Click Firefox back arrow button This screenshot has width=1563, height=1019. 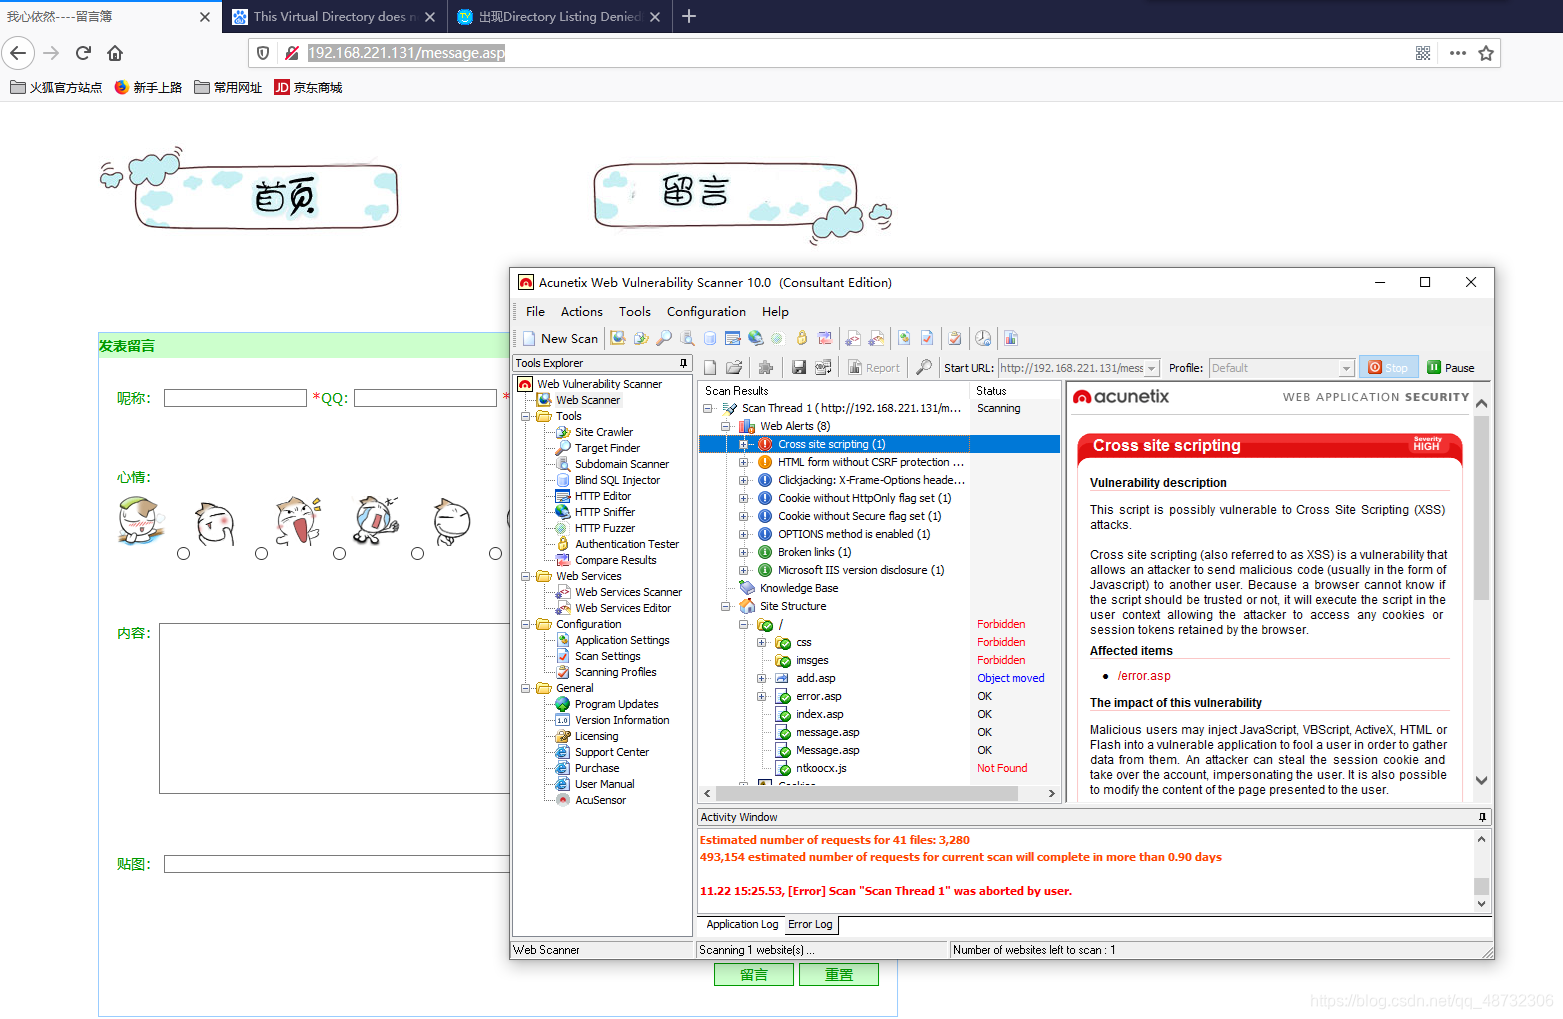(x=18, y=53)
